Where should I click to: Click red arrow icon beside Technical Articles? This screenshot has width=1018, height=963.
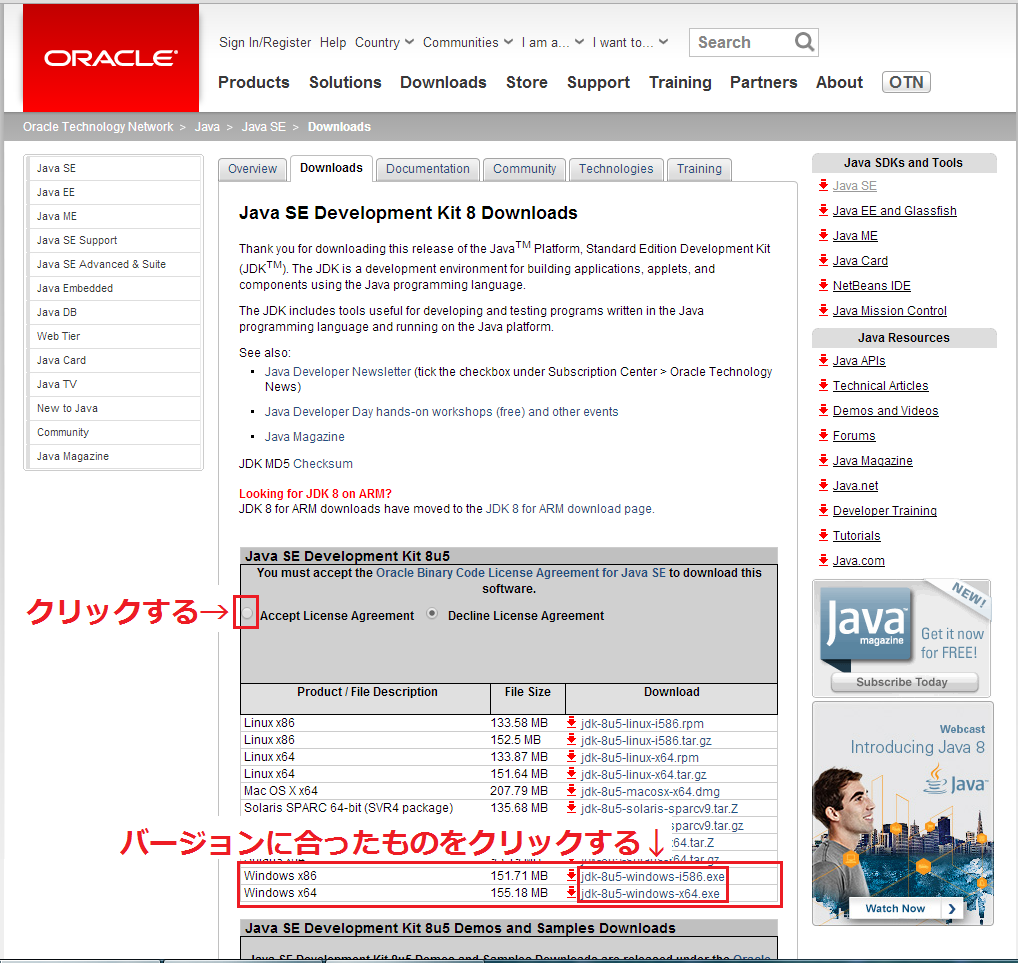823,385
